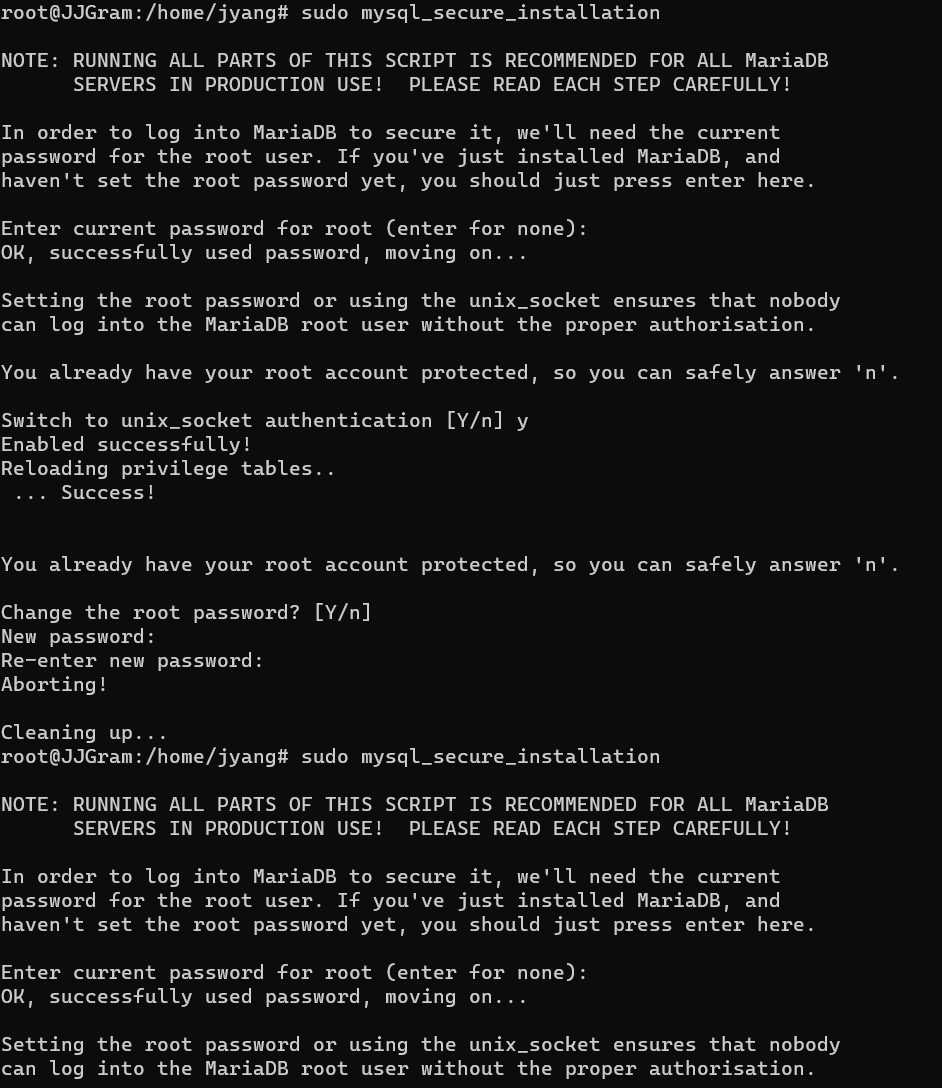Click the second 'Enter current password for root' prompt
This screenshot has height=1088, width=942.
coord(294,973)
